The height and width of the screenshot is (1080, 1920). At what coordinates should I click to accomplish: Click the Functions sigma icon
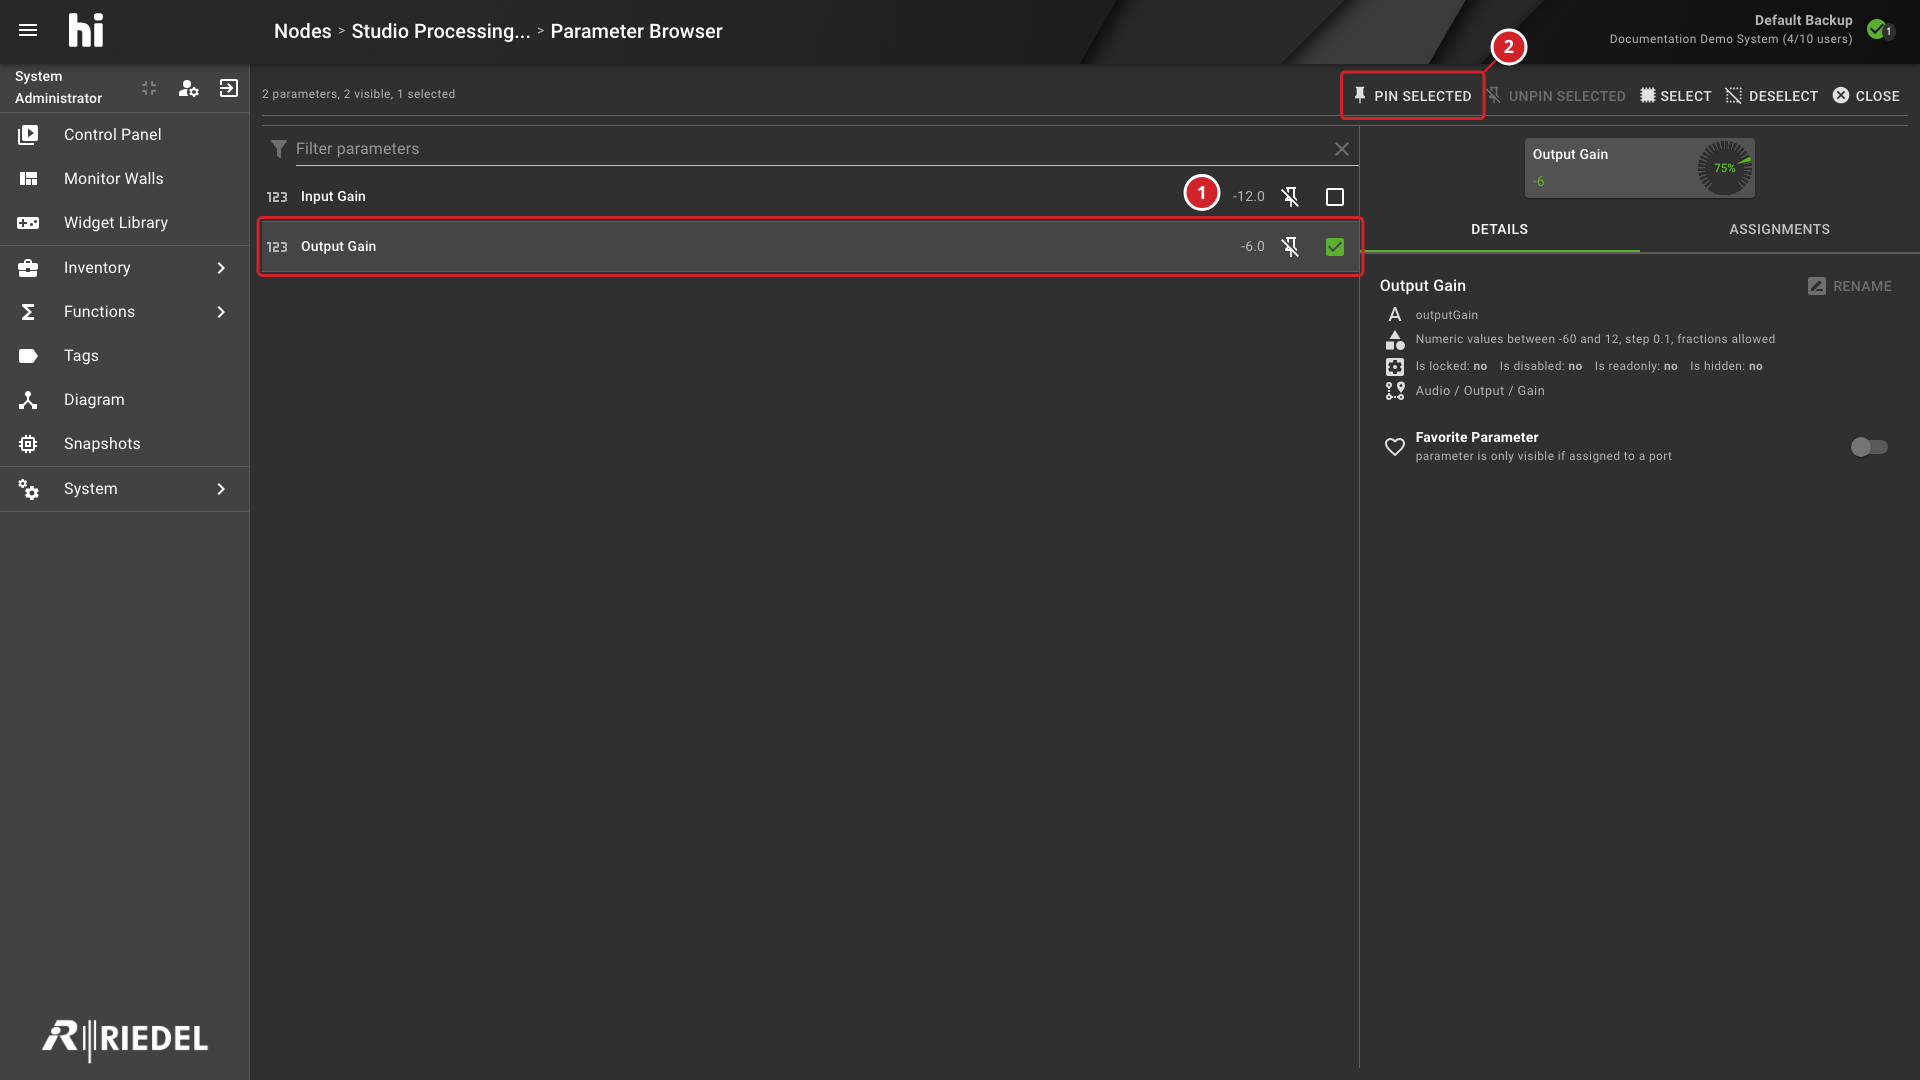coord(28,311)
